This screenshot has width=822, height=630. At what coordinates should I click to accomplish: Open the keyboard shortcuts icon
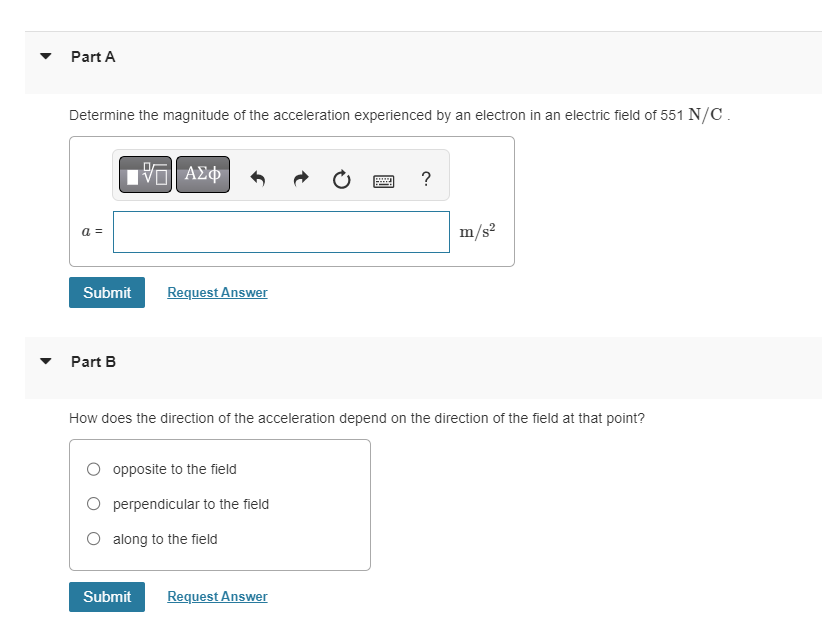click(384, 181)
